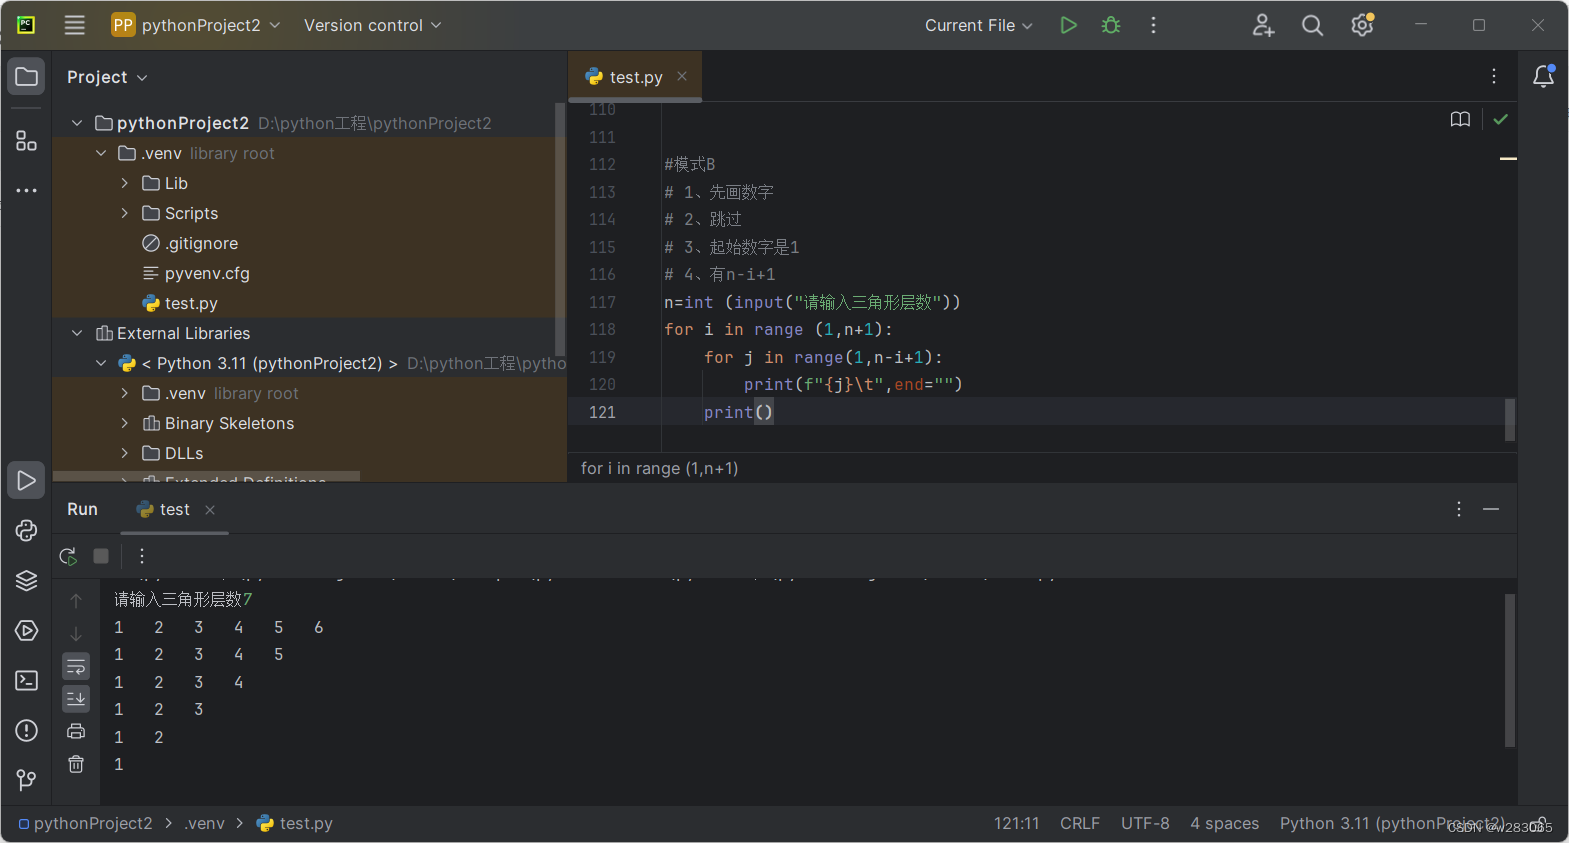Click the run console vertical scrollbar
Image resolution: width=1569 pixels, height=843 pixels.
pos(1510,670)
